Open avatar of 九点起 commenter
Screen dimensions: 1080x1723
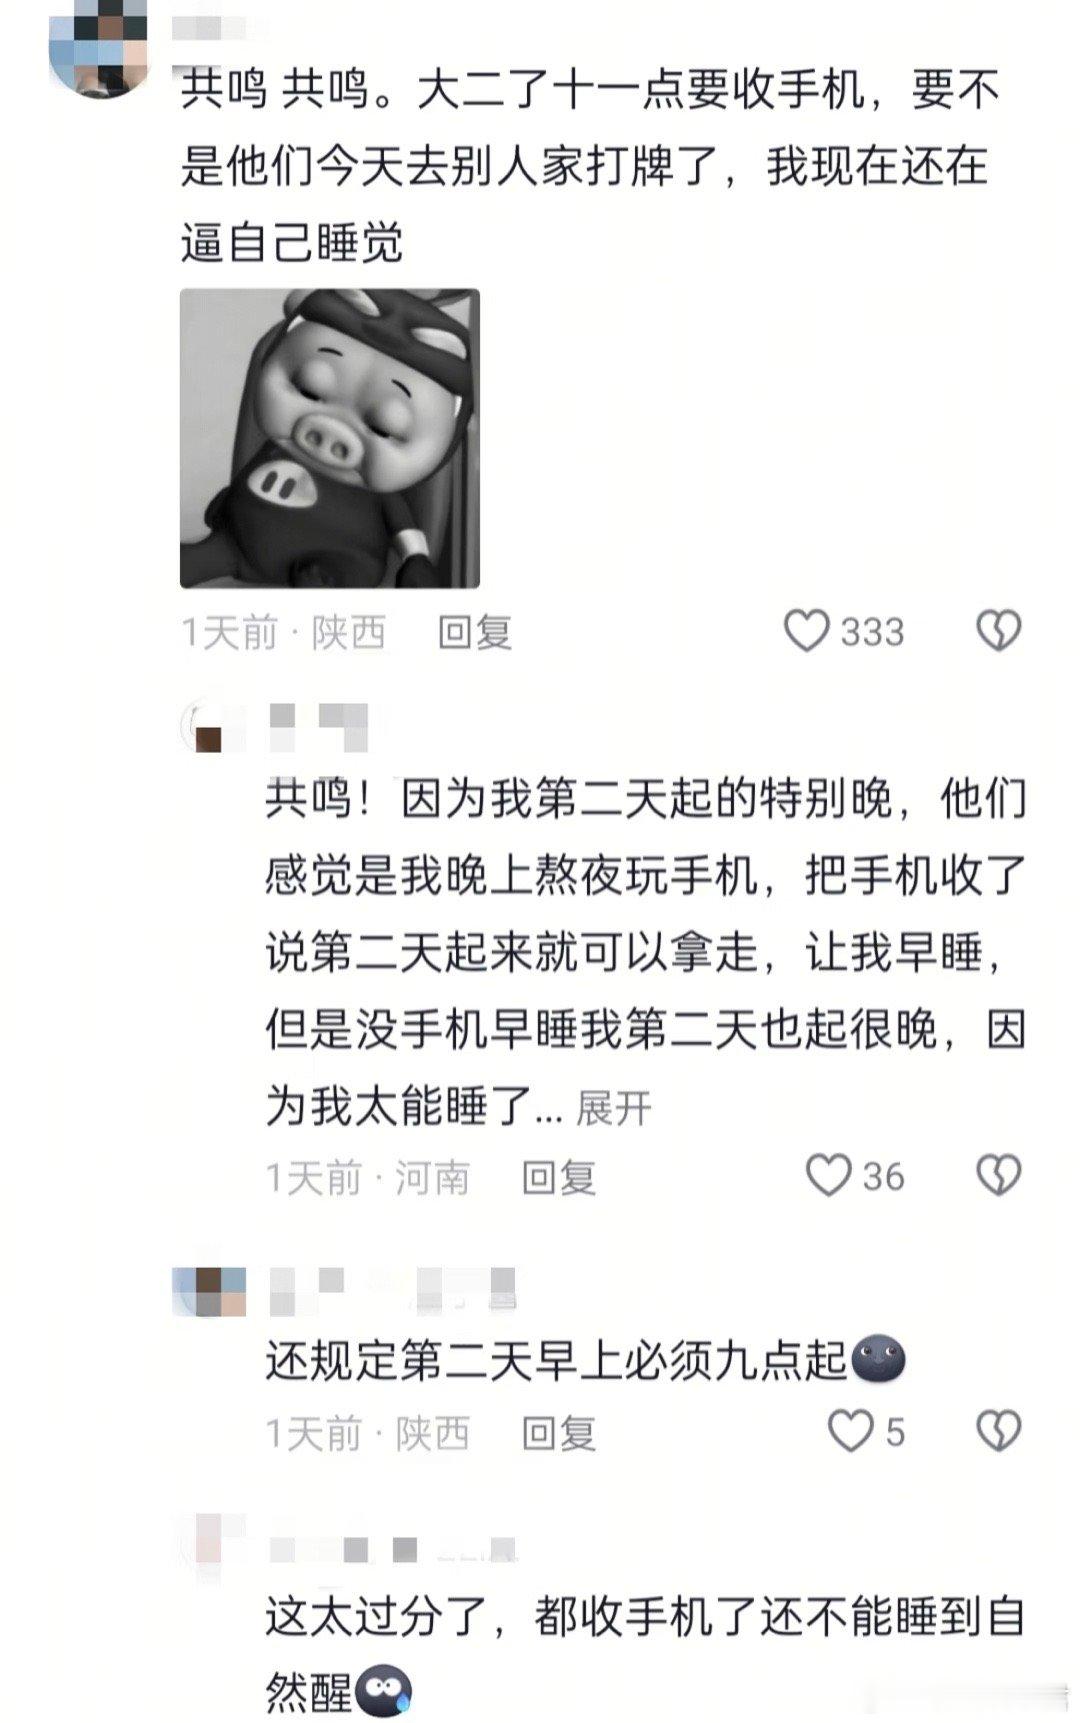pos(209,1292)
